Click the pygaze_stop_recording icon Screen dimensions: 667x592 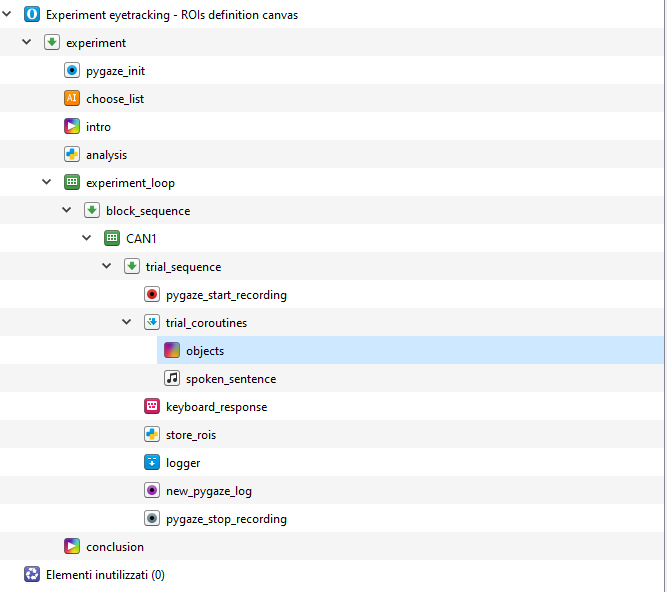[152, 519]
